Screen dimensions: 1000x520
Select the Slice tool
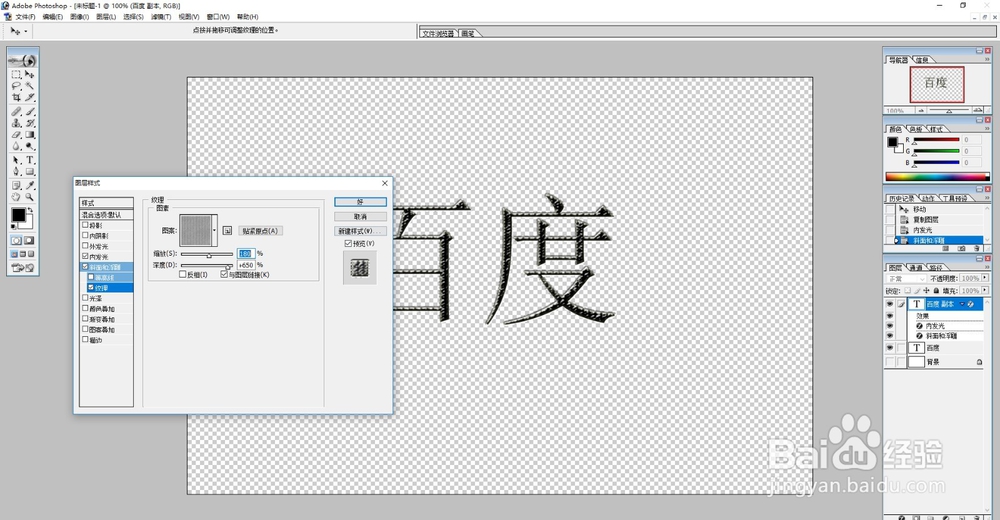29,97
